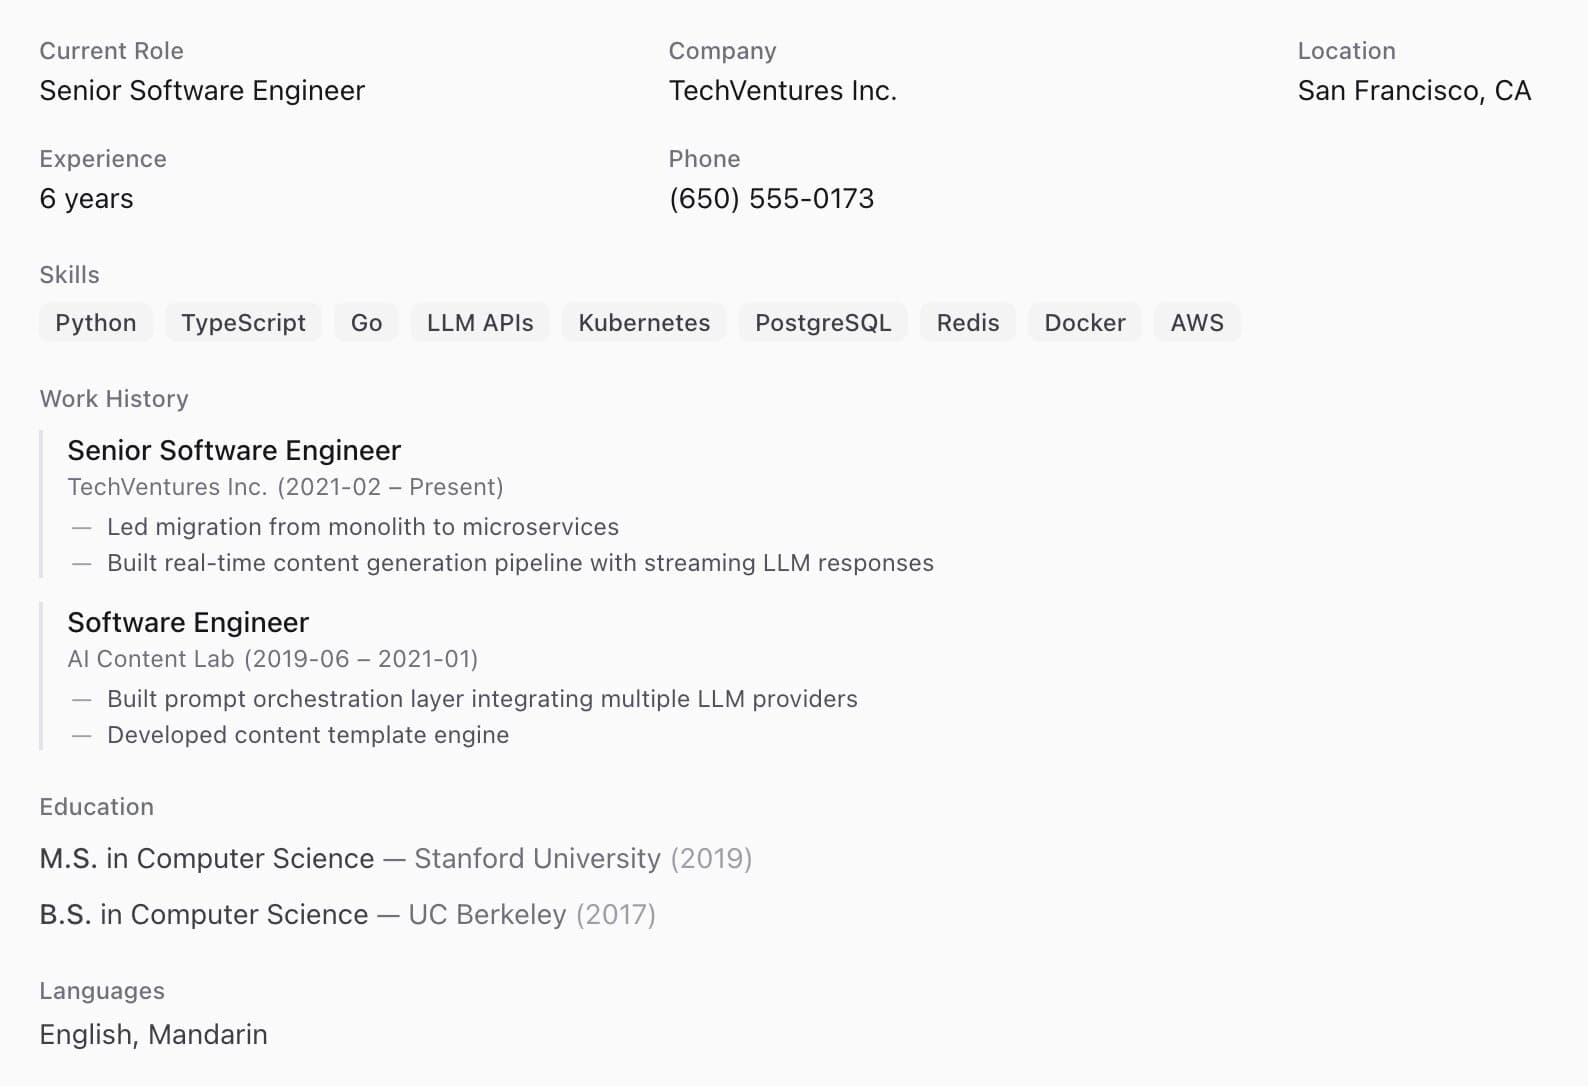Viewport: 1588px width, 1086px height.
Task: Click the phone number (650) 555-0173
Action: (x=771, y=199)
